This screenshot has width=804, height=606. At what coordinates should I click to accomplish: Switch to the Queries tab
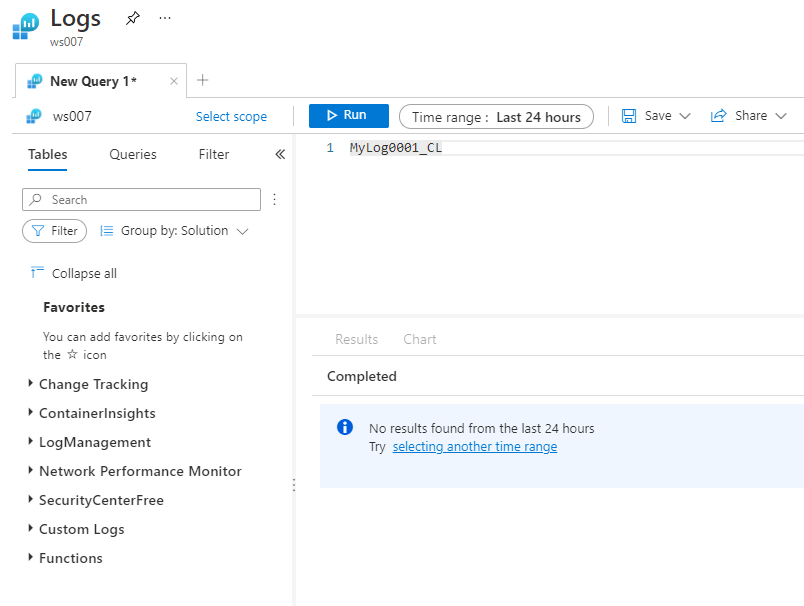[133, 154]
